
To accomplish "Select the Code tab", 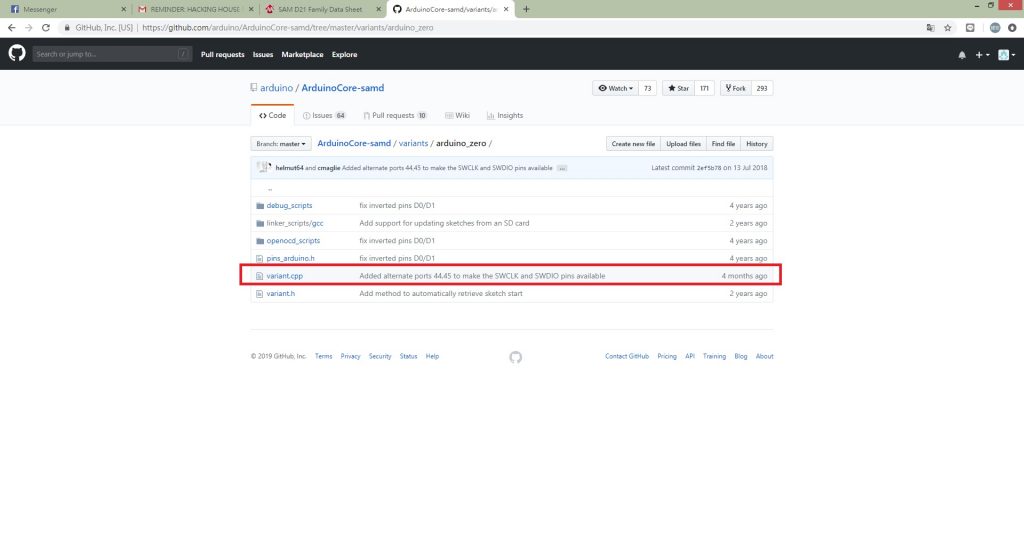I will tap(272, 116).
